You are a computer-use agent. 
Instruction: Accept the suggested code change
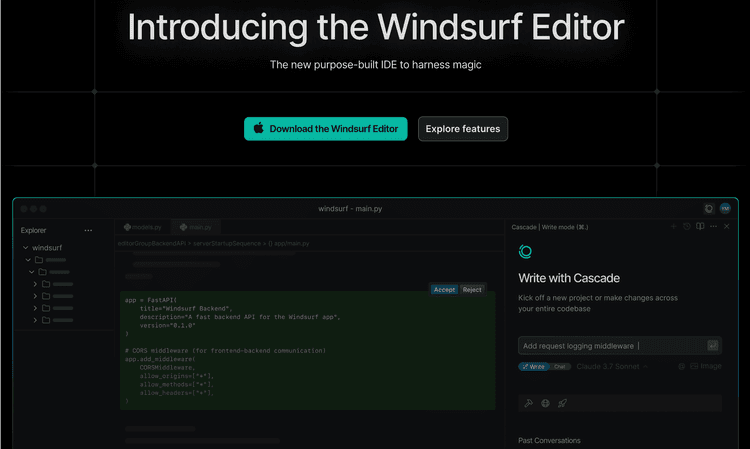point(444,290)
